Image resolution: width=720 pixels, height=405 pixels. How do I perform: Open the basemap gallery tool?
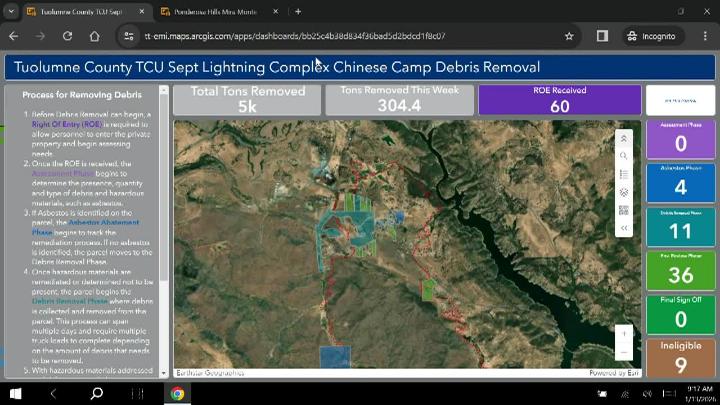624,192
